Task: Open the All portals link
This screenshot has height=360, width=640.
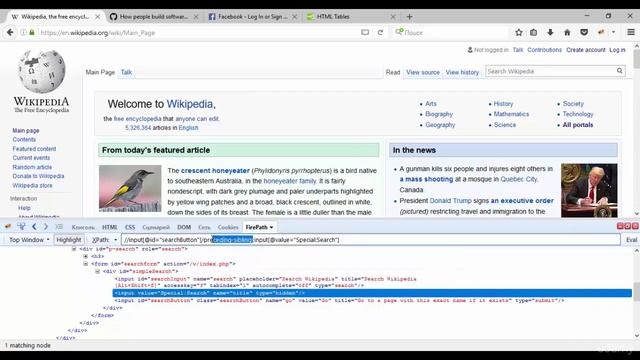Action: [578, 125]
